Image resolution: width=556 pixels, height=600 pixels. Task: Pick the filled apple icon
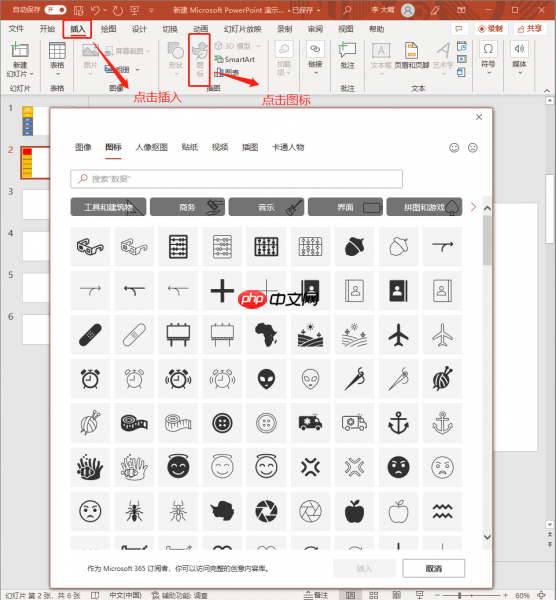click(354, 511)
